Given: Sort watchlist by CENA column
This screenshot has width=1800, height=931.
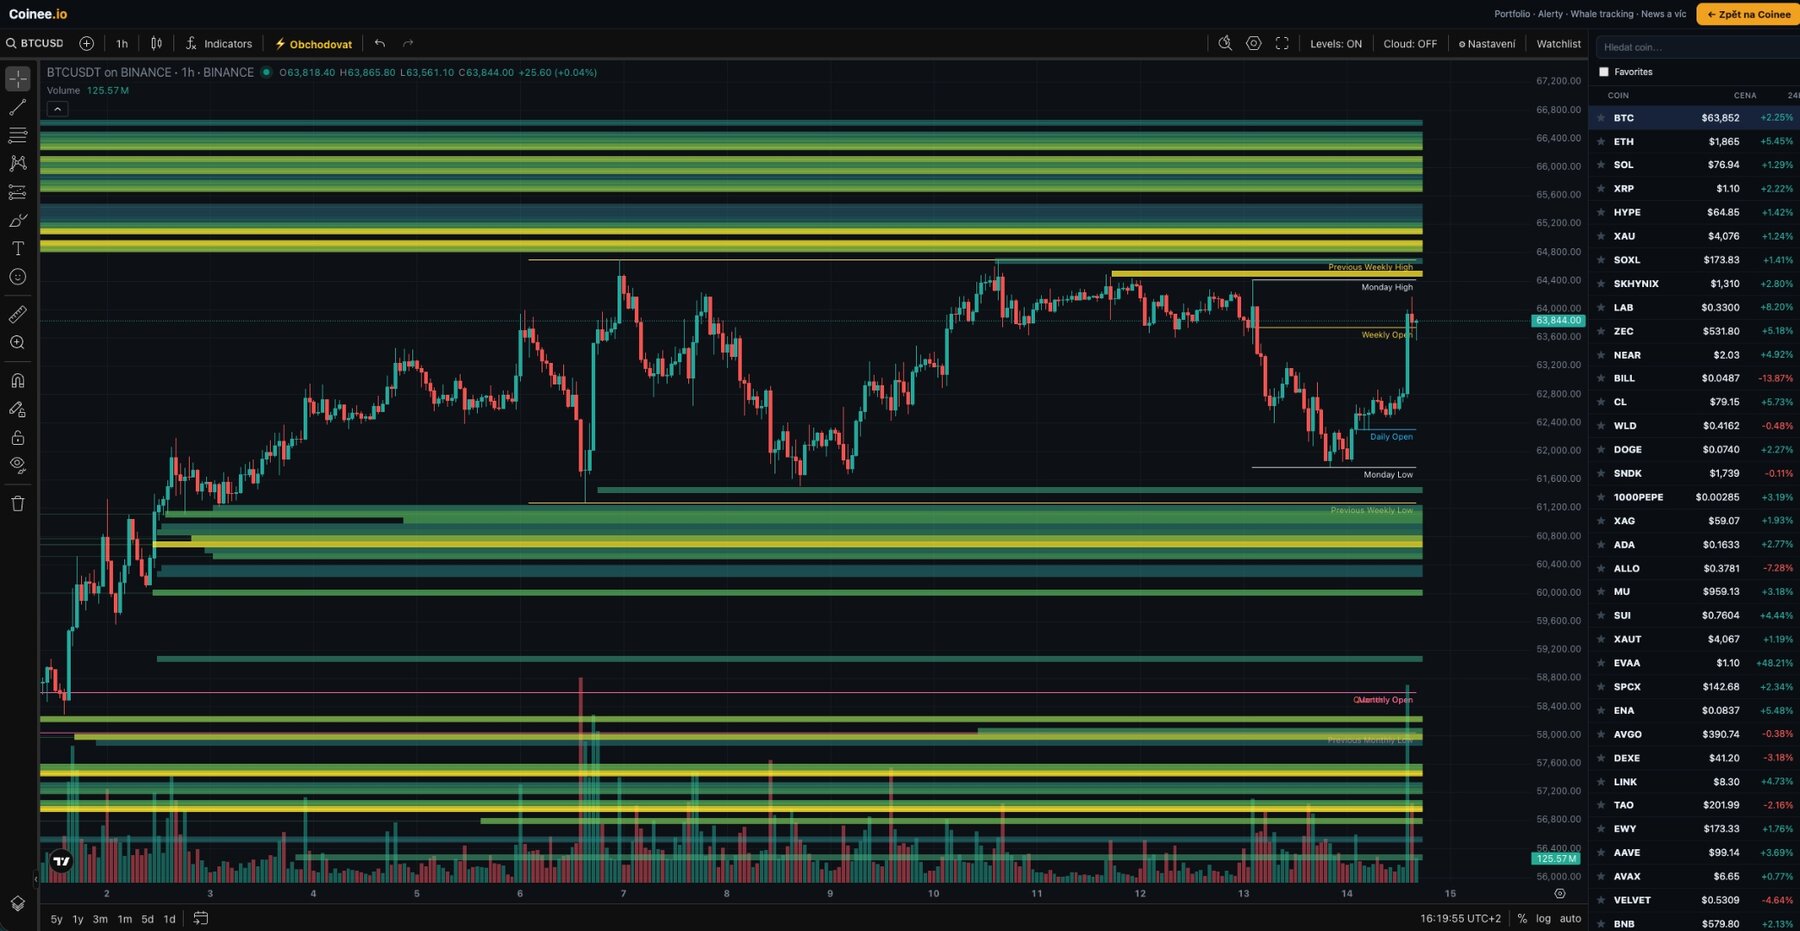Looking at the screenshot, I should [1745, 96].
